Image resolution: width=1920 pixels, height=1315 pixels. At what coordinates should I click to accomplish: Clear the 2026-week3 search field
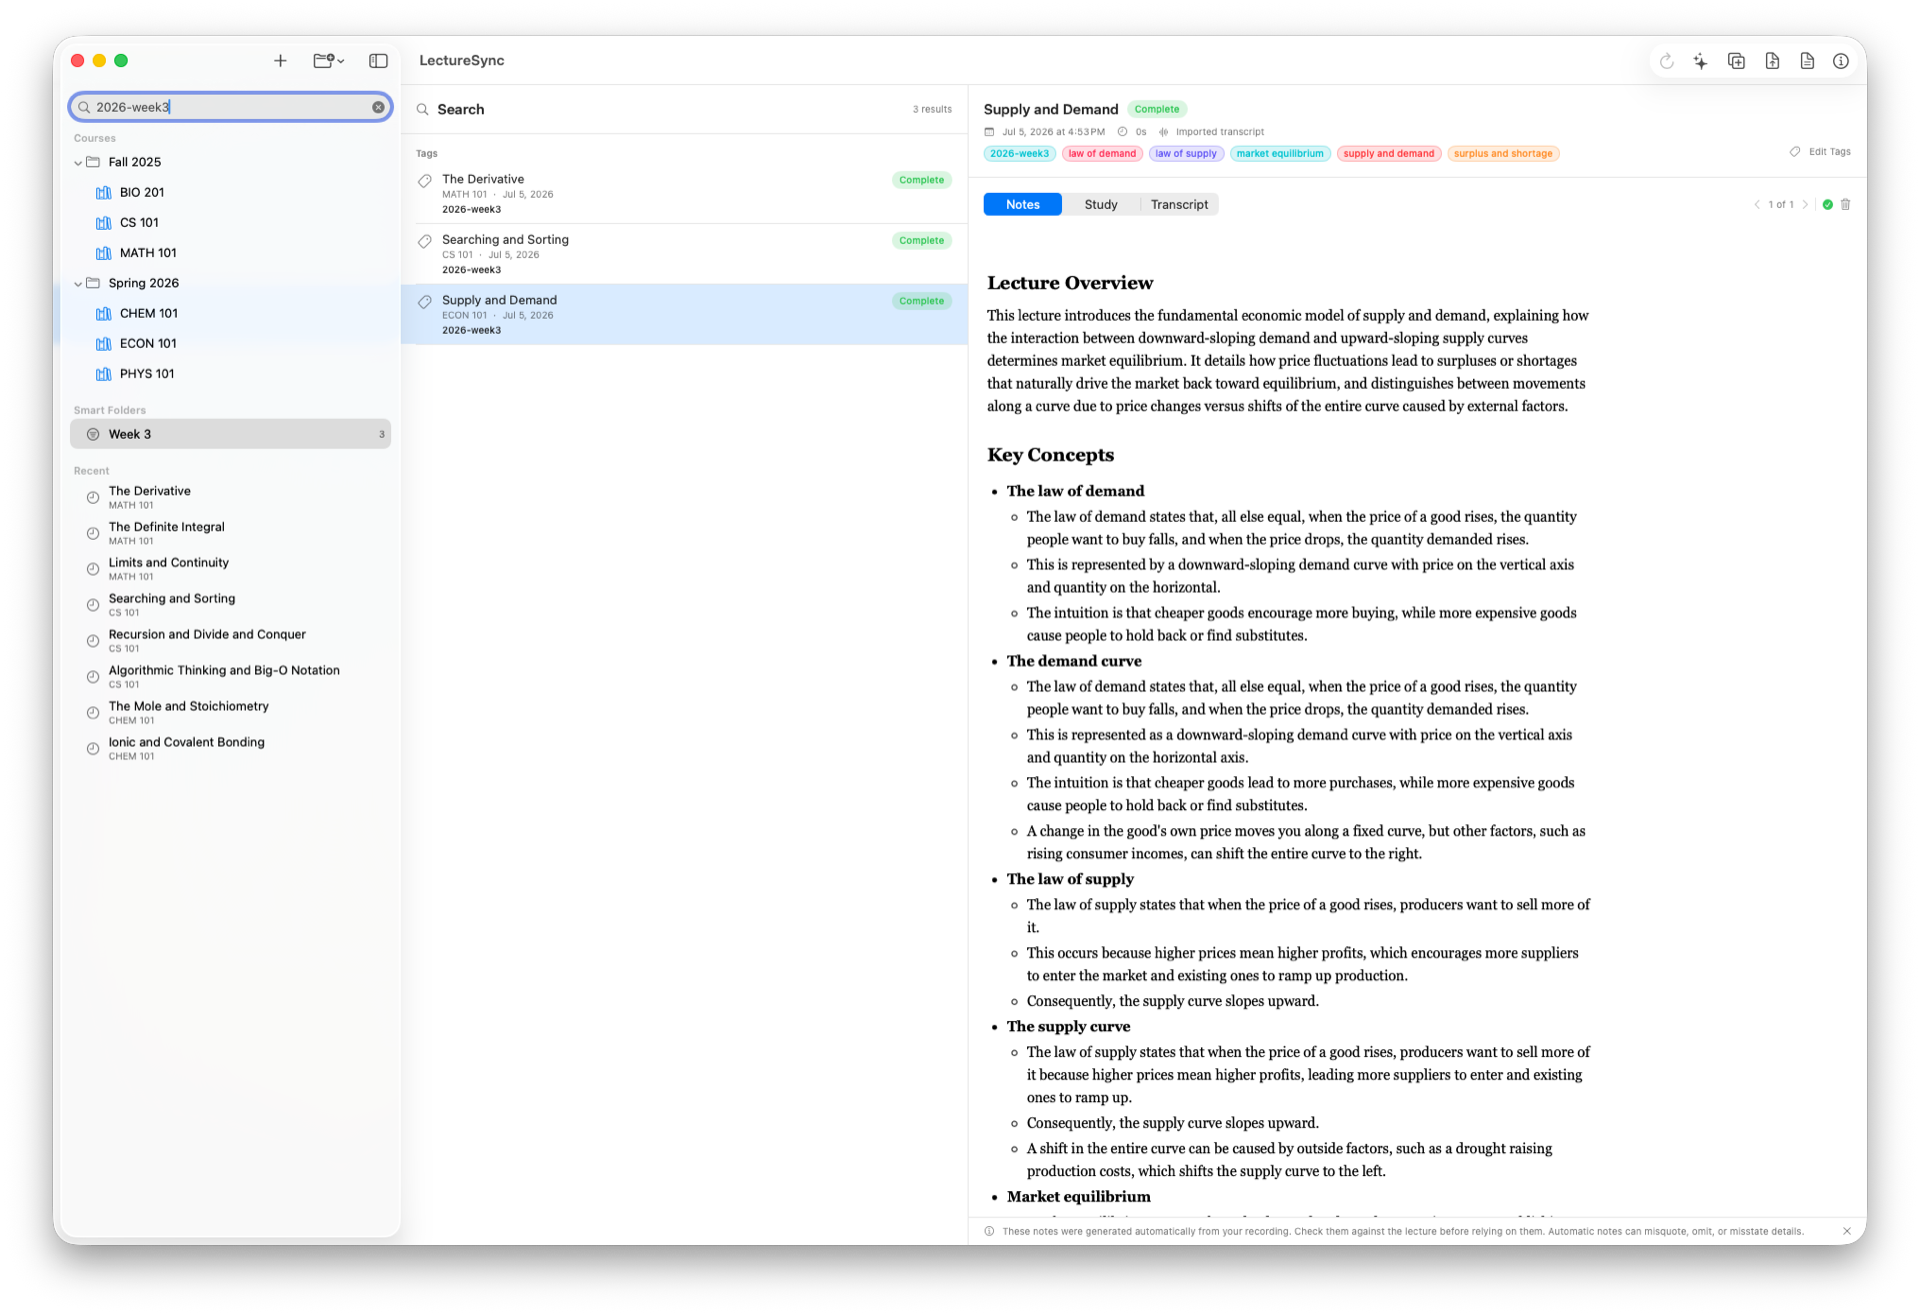click(x=378, y=107)
